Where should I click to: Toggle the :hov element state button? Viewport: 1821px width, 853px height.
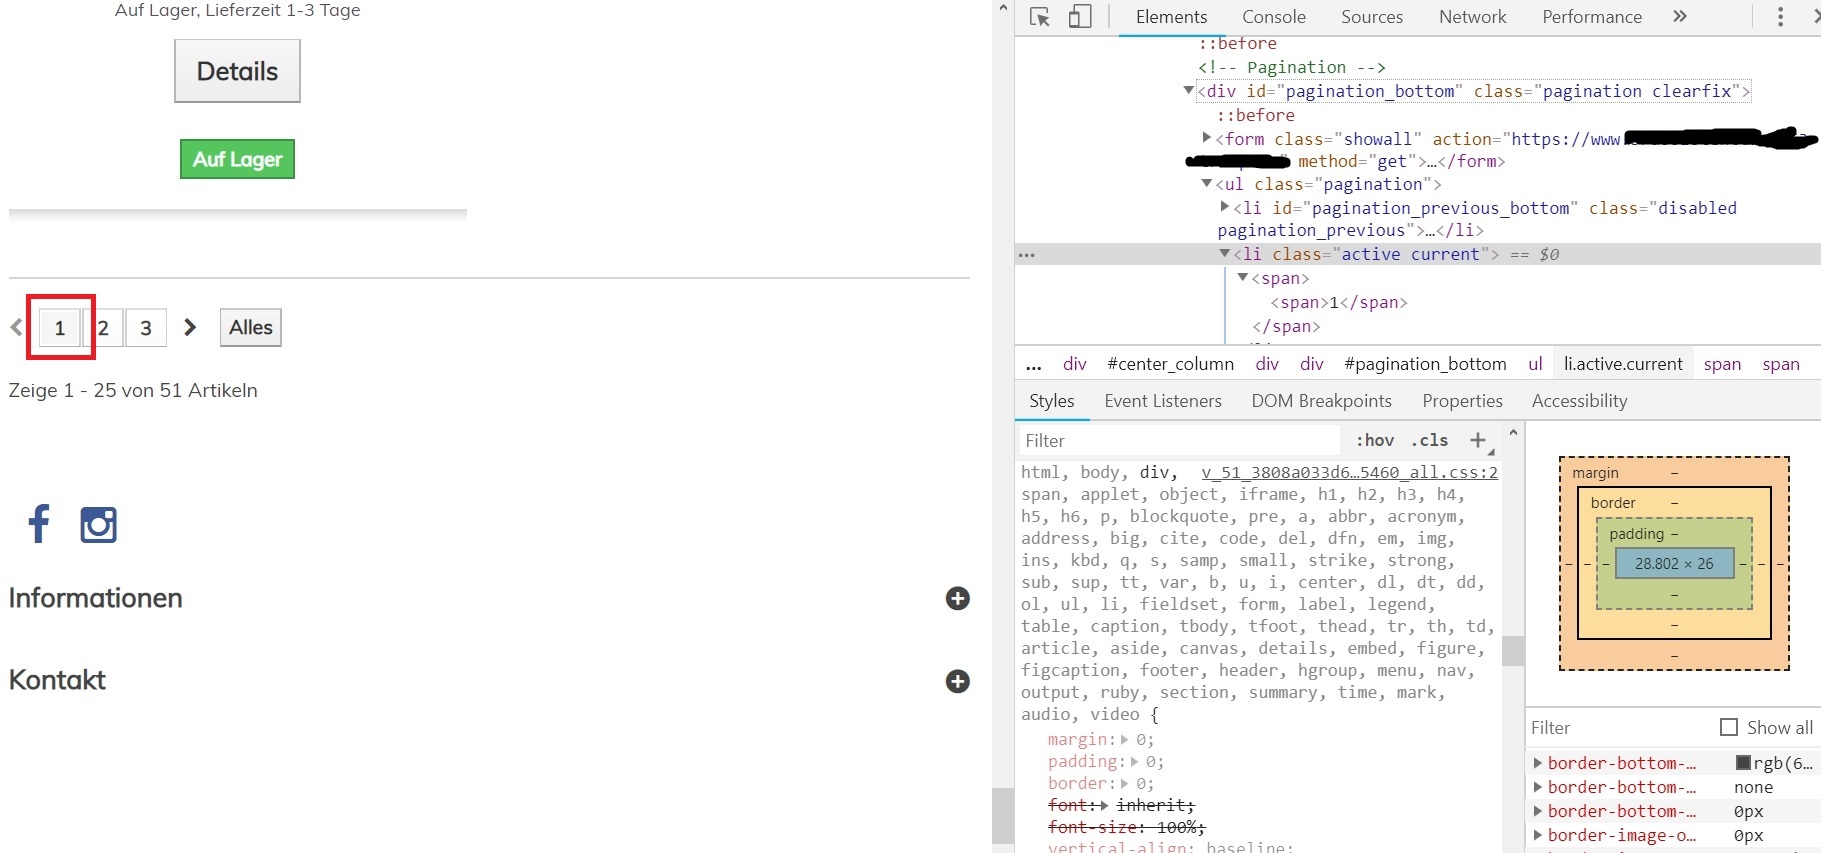coord(1375,440)
